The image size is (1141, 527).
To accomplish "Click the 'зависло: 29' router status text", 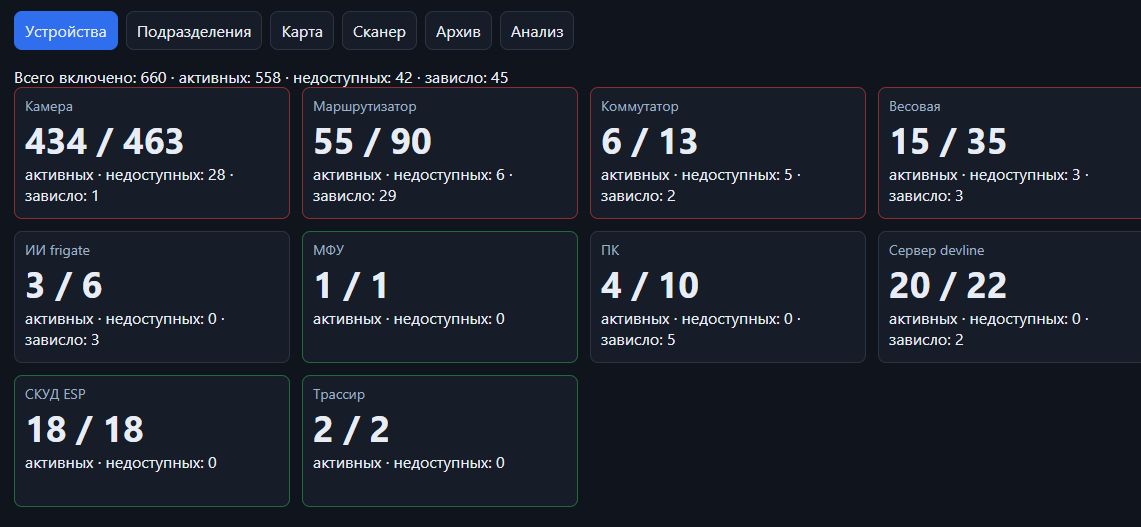I will click(355, 196).
